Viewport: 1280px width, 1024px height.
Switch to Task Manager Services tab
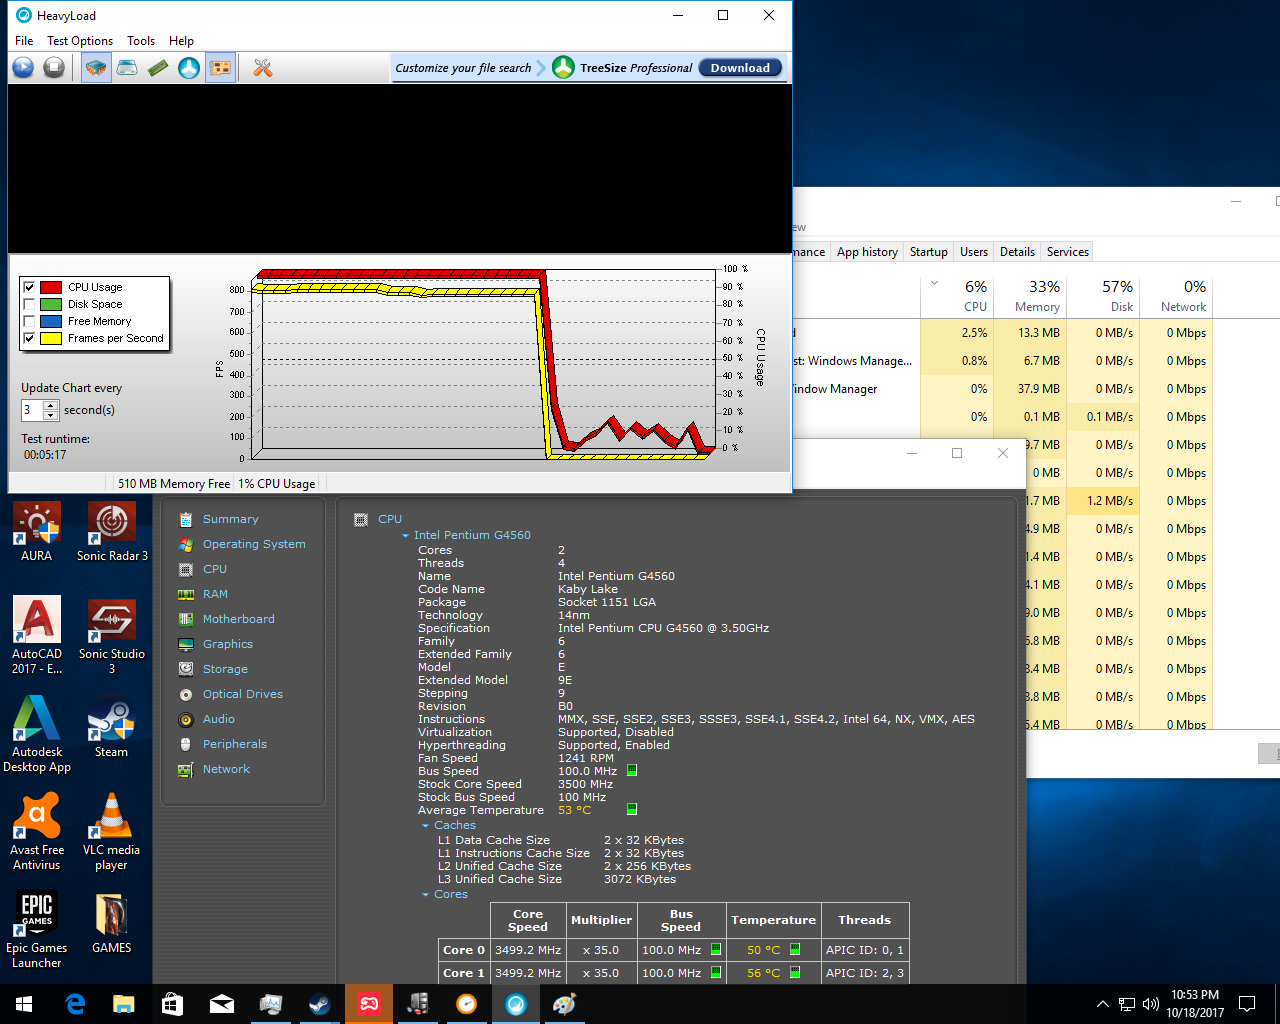1067,252
